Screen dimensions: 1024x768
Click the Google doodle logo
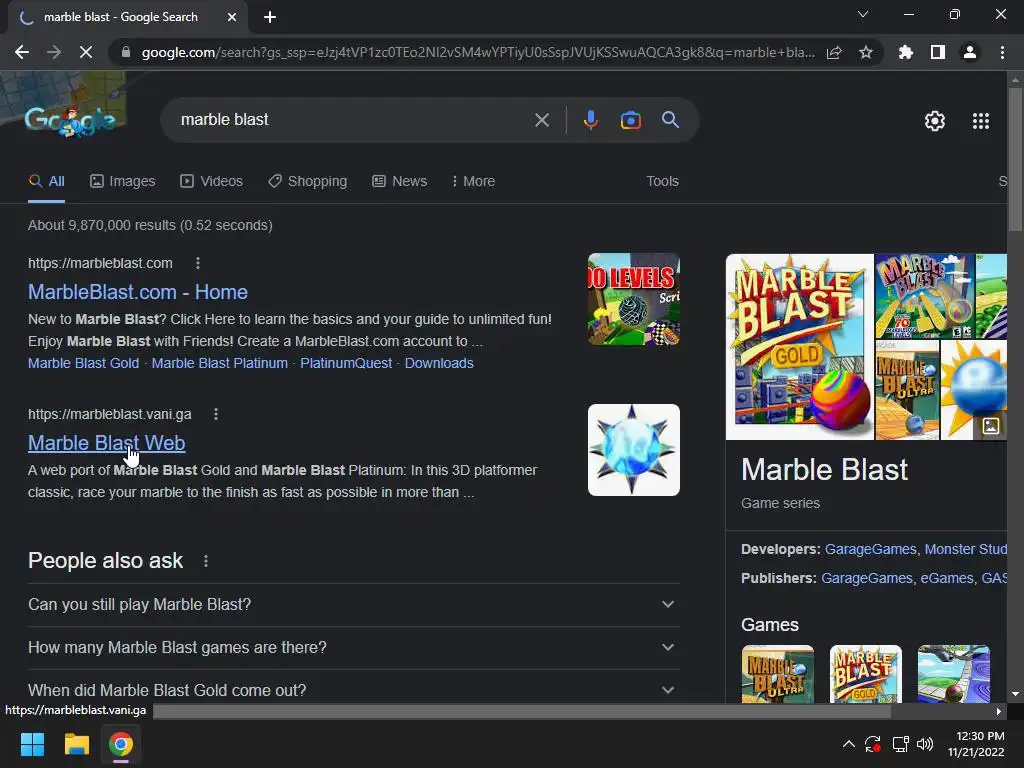(71, 120)
